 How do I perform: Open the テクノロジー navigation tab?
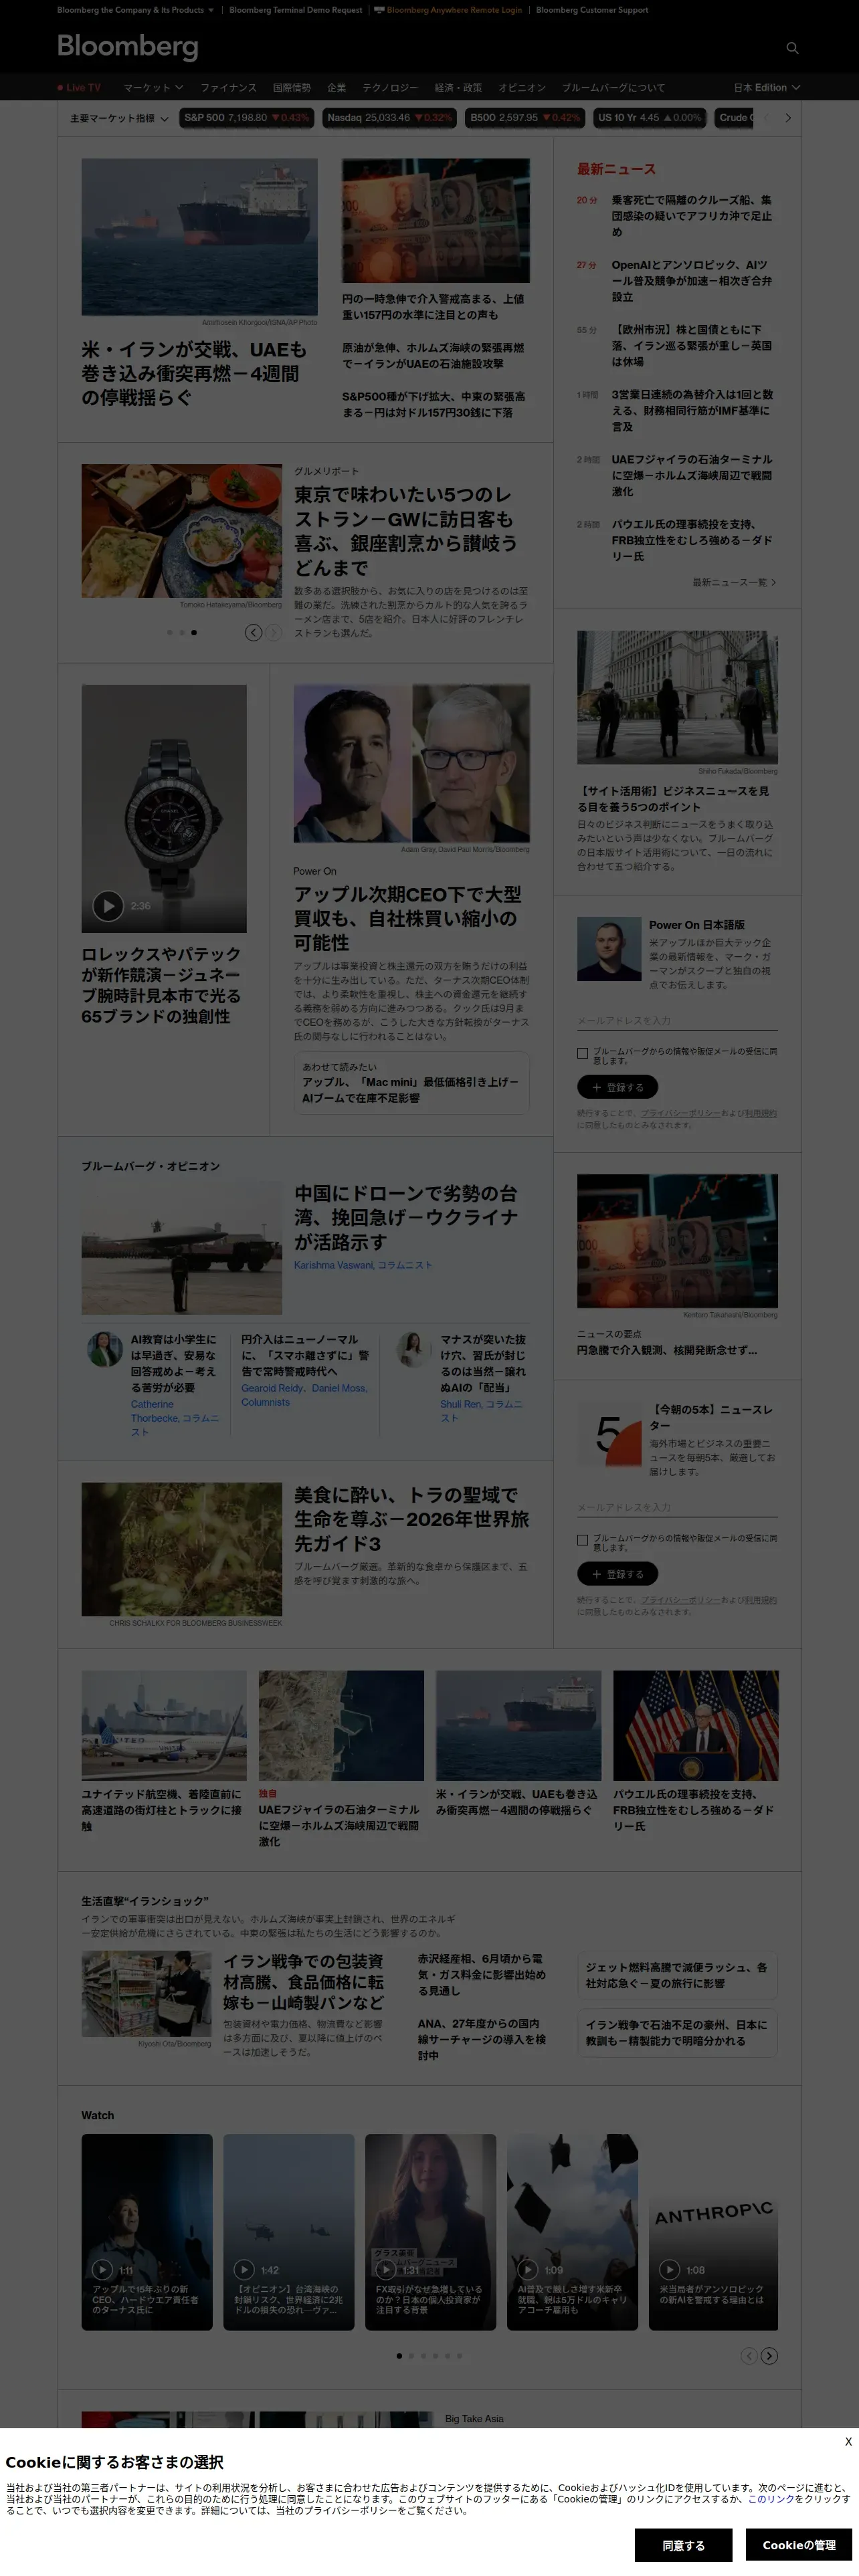390,88
